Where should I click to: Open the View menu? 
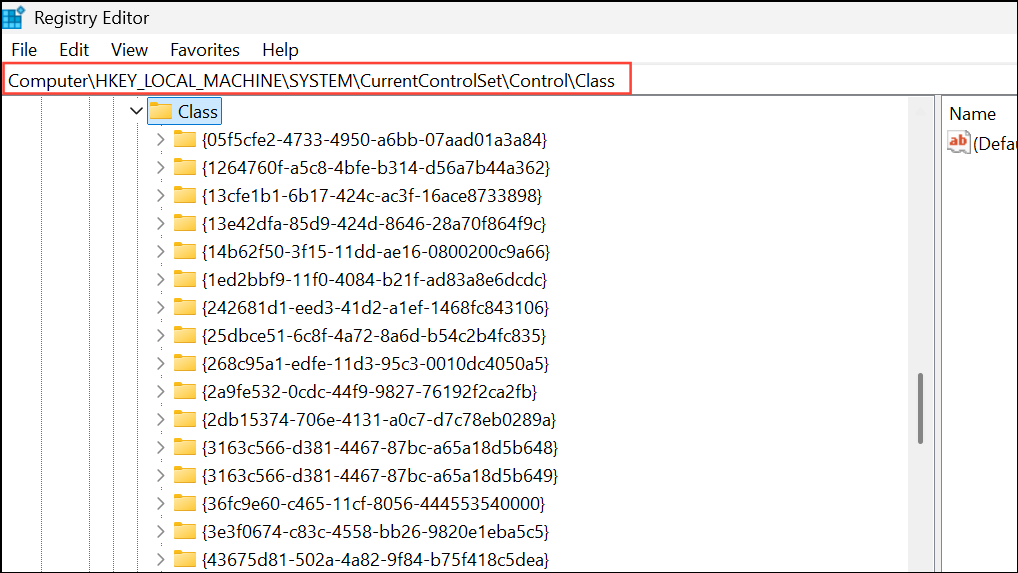pyautogui.click(x=129, y=50)
